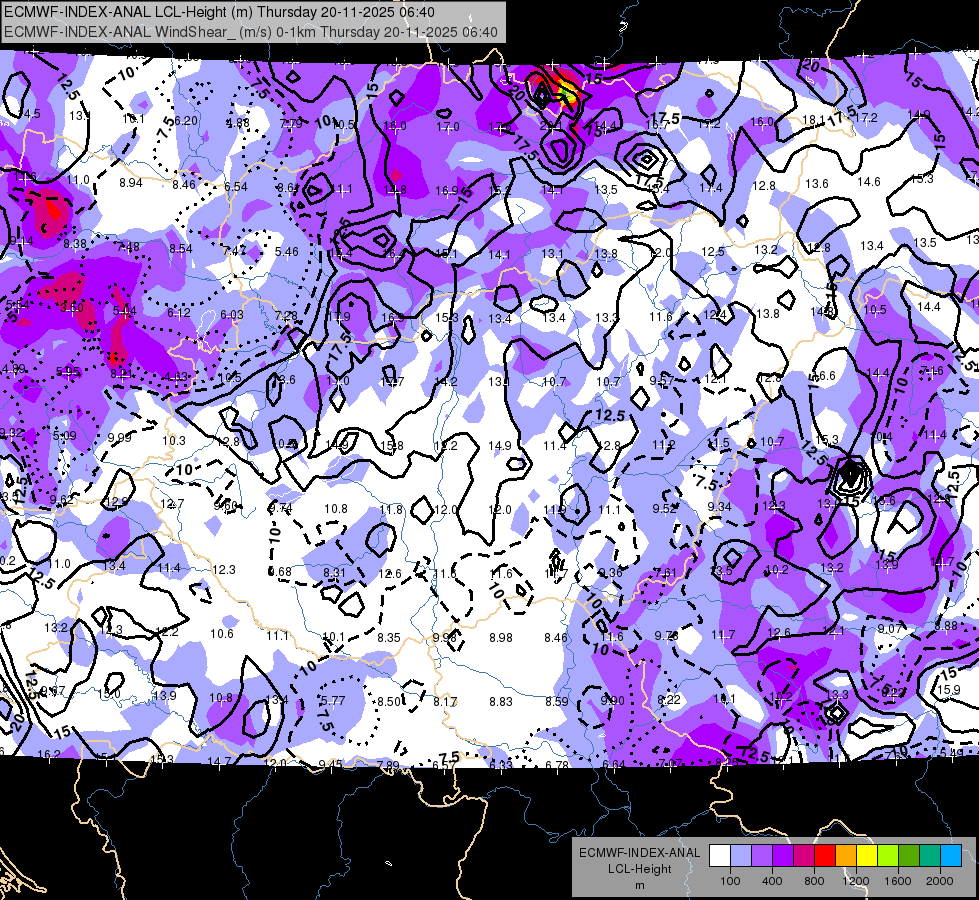
Task: Click the map value '18.1'
Action: coord(813,120)
